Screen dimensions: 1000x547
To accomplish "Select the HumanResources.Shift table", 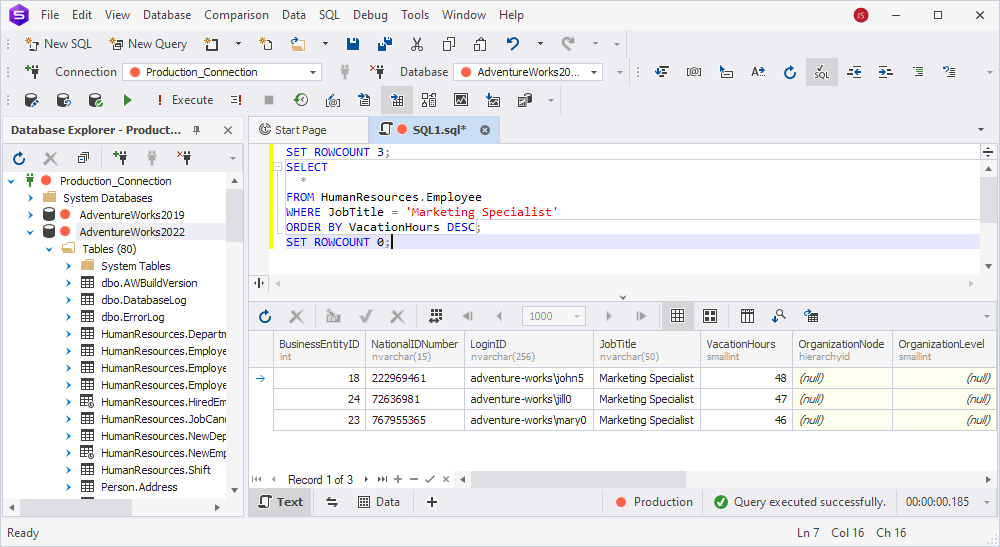I will (x=156, y=470).
